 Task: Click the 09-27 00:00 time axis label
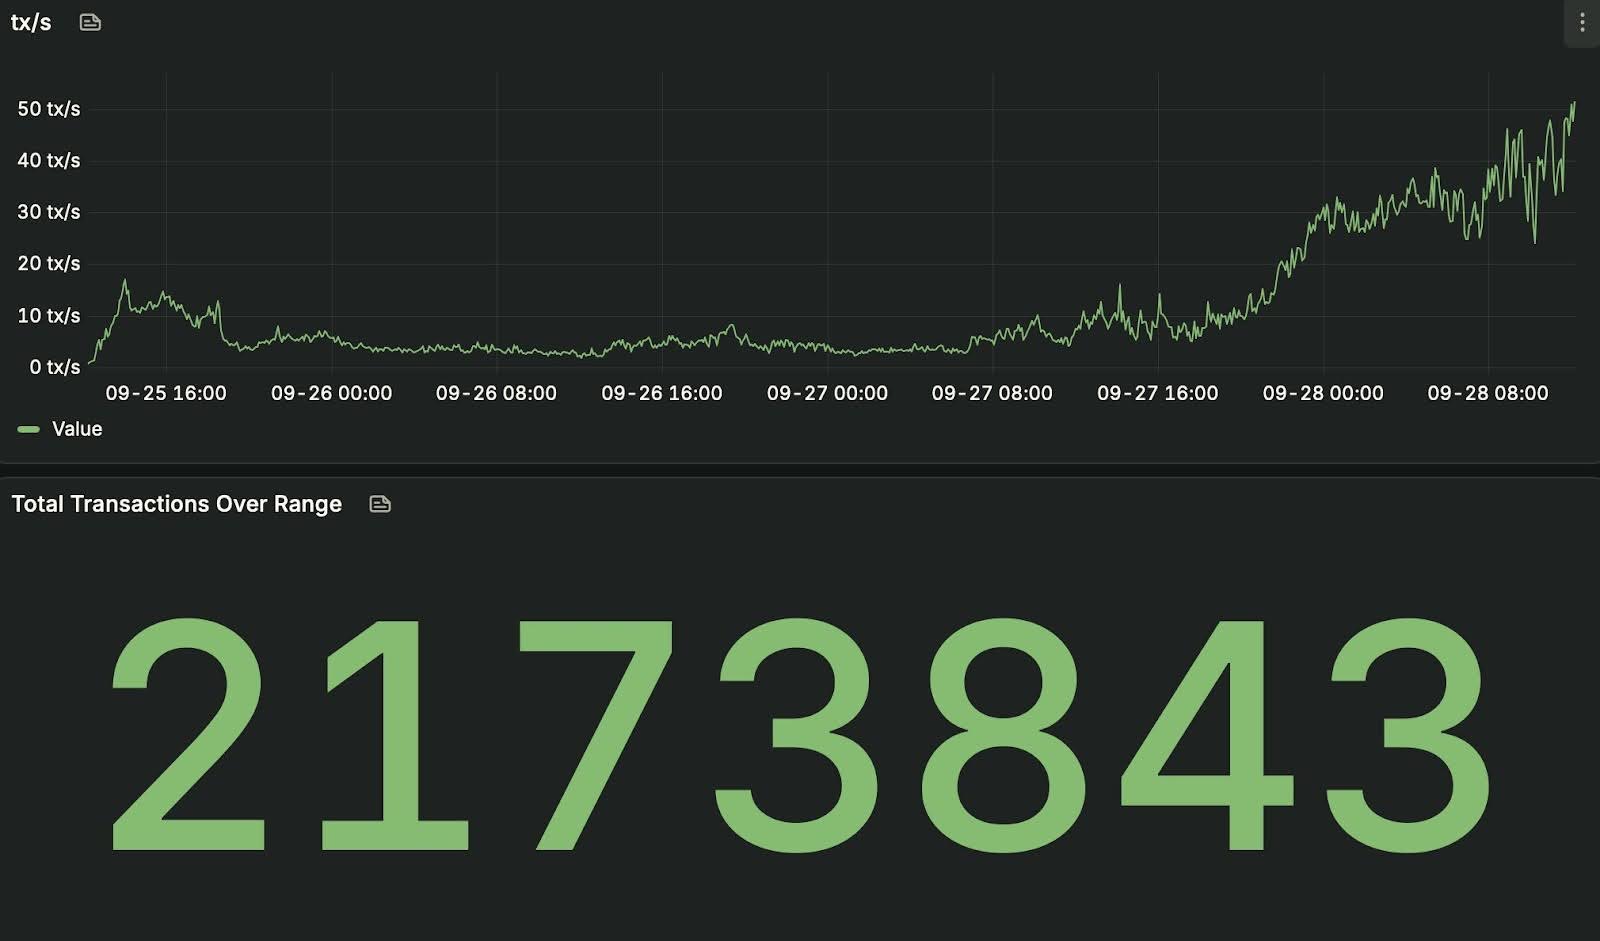pos(827,393)
